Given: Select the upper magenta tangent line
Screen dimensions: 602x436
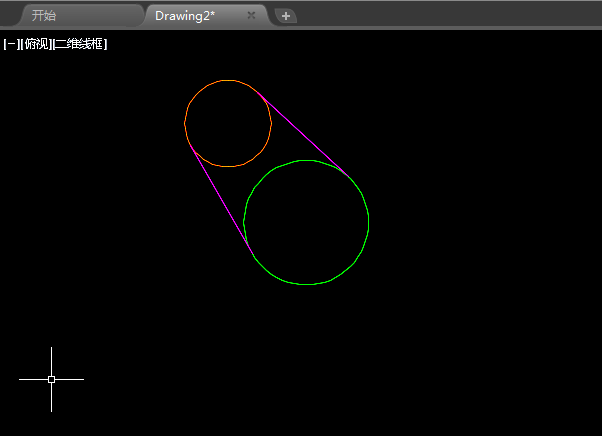Looking at the screenshot, I should [x=303, y=134].
